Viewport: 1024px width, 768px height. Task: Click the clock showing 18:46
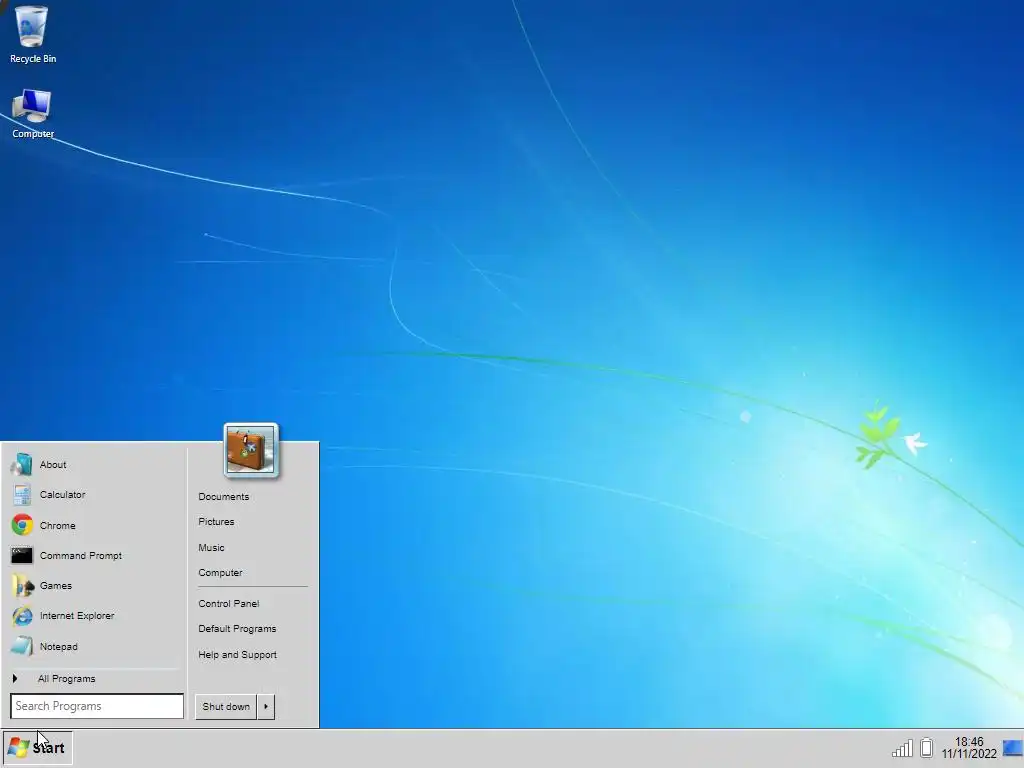[x=968, y=742]
